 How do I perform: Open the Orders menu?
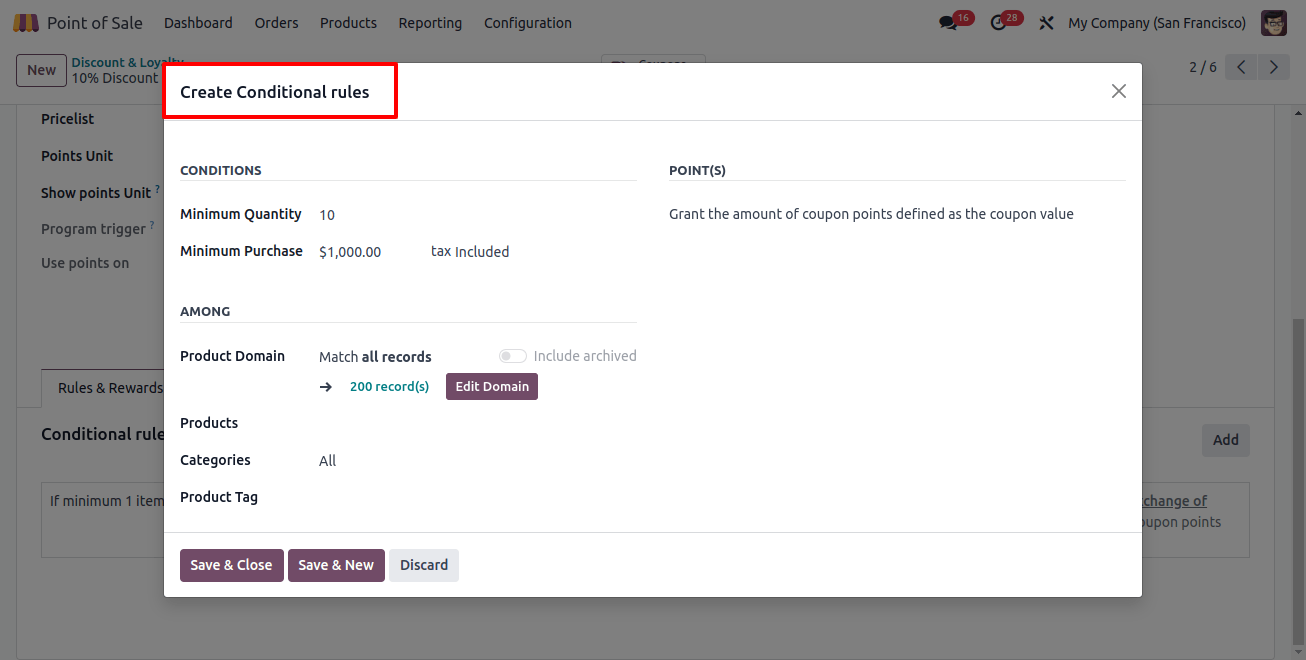276,23
